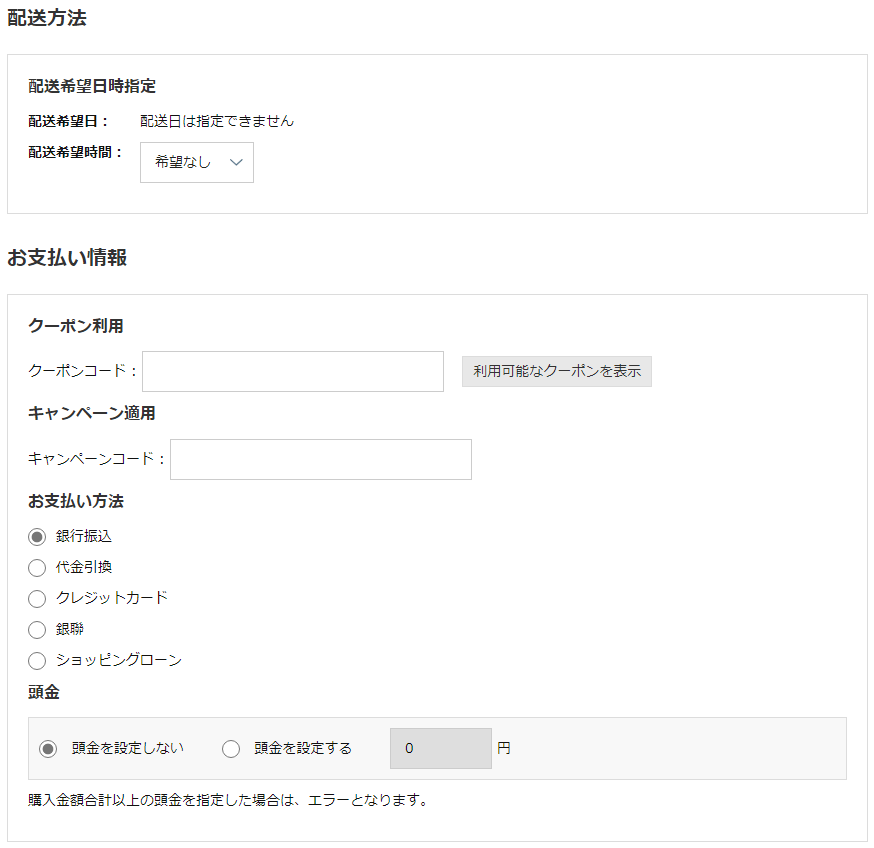Select the 銀行振込 payment radio button
This screenshot has width=874, height=848.
pyautogui.click(x=37, y=537)
